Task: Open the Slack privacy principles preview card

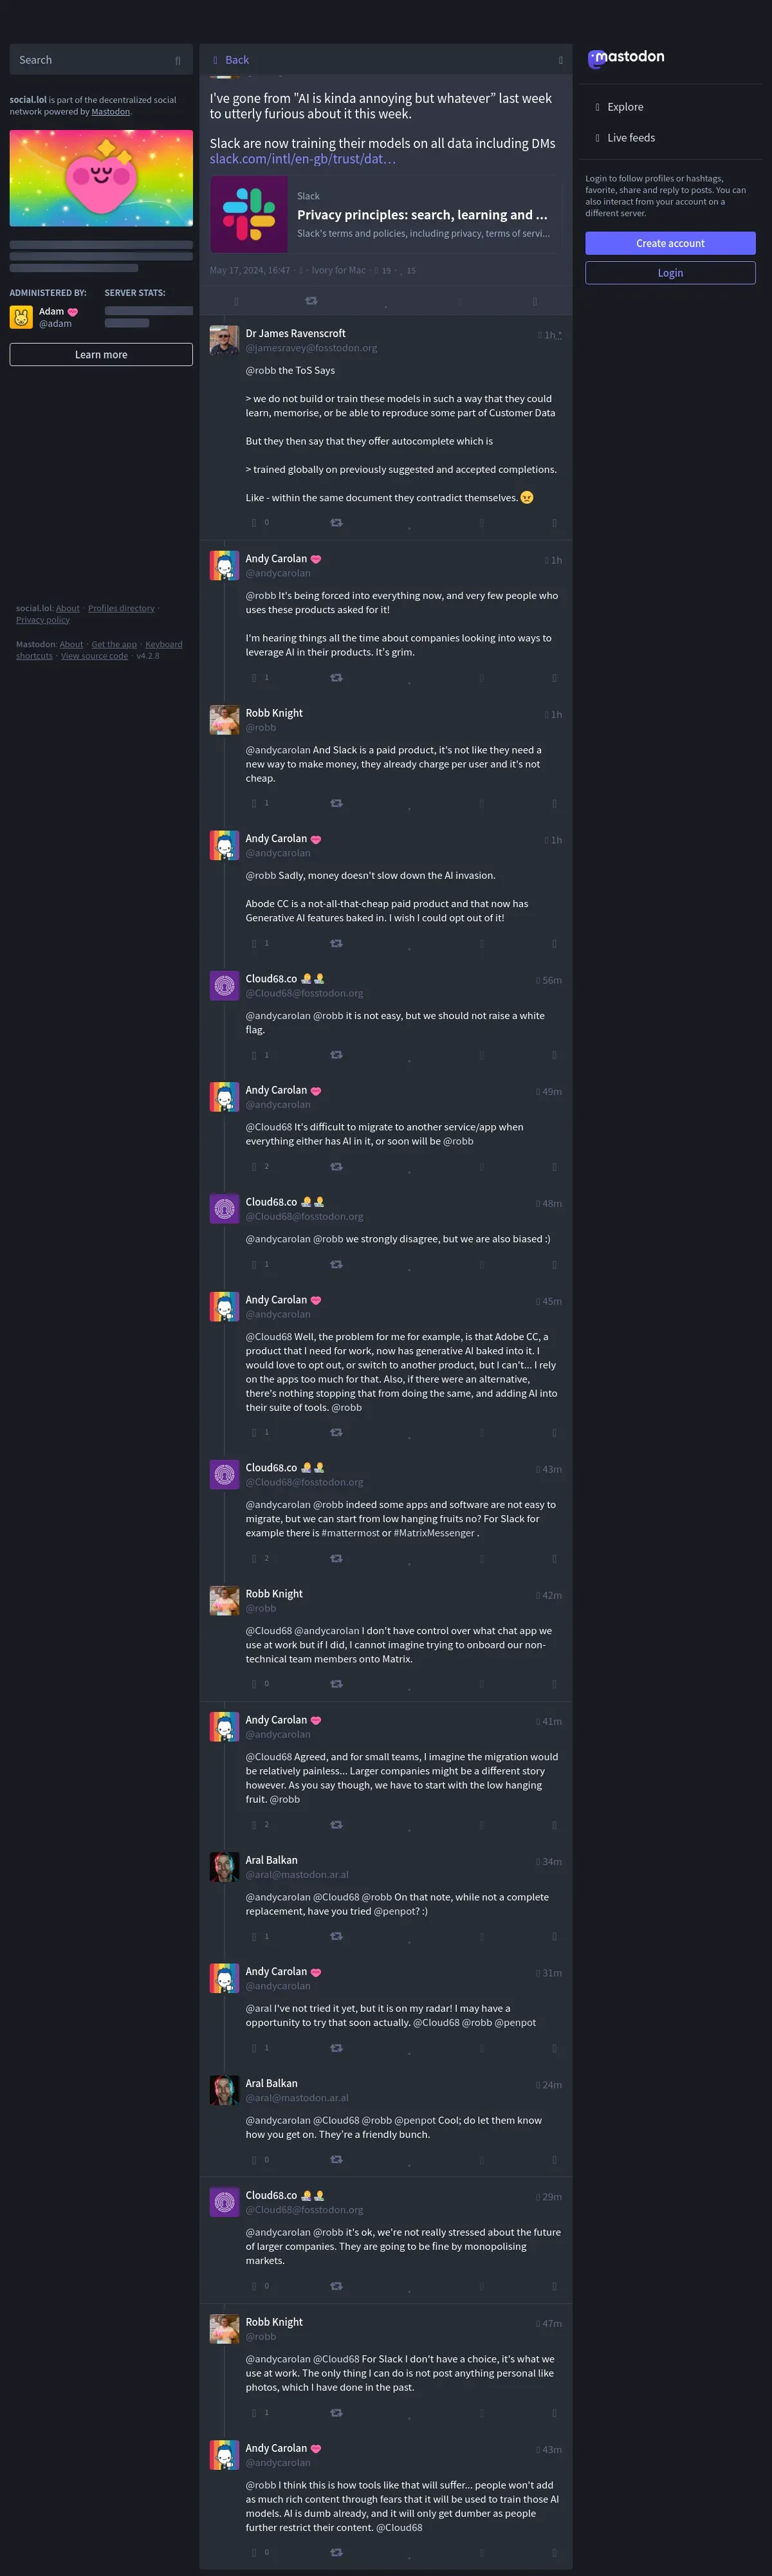Action: (386, 215)
